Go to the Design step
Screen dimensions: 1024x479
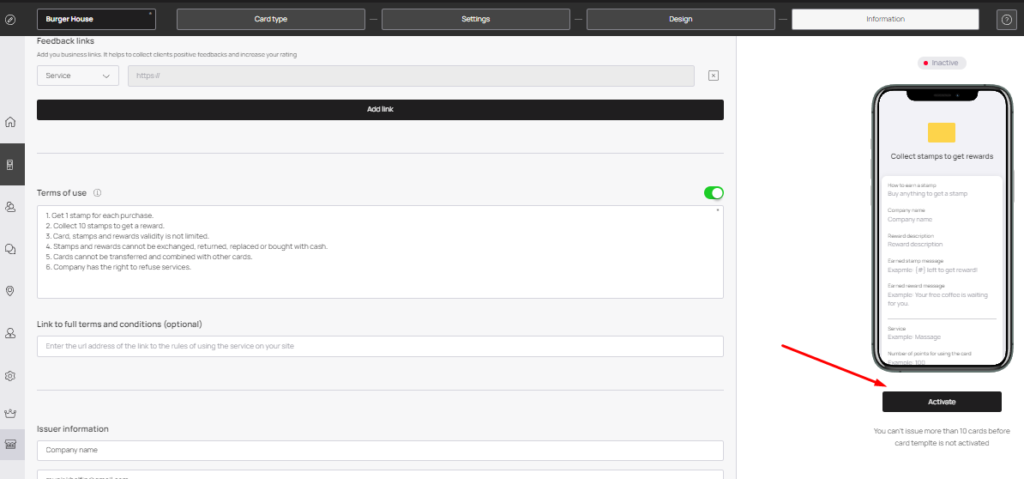click(x=680, y=19)
